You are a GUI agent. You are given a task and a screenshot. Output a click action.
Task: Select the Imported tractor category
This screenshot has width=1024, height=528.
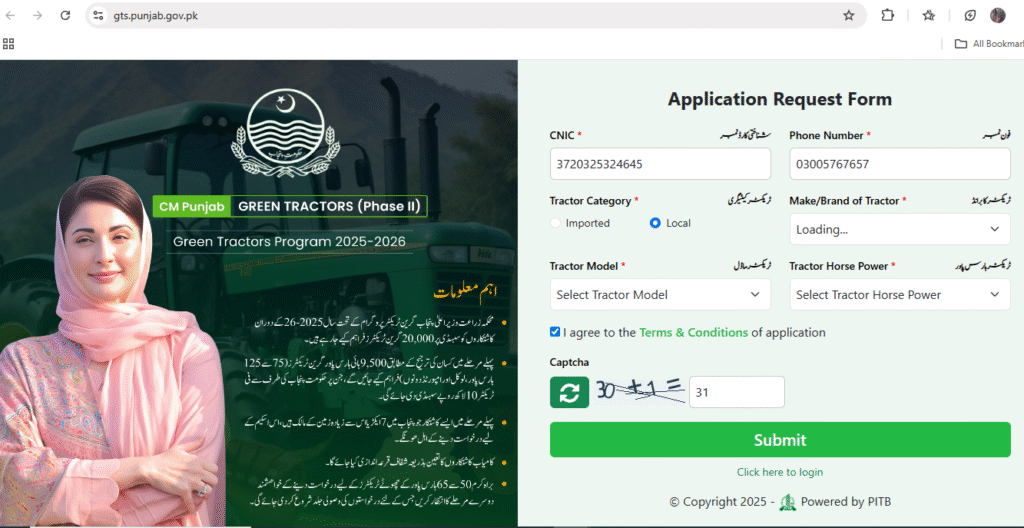(556, 223)
